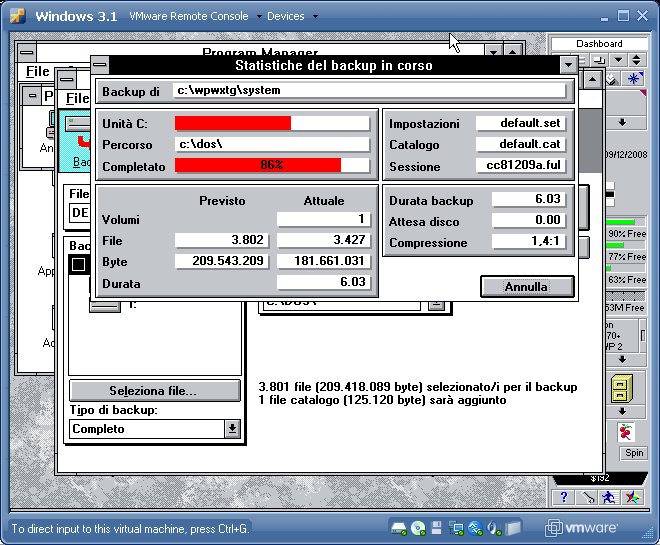Click the blue question mark help icon

pos(564,497)
